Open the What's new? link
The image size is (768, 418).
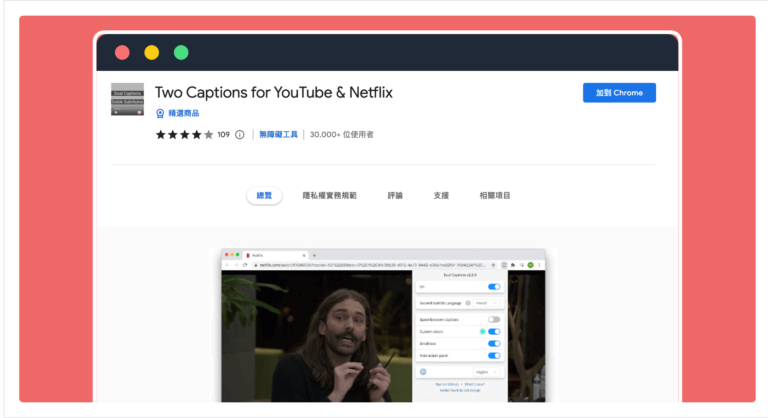coord(475,385)
